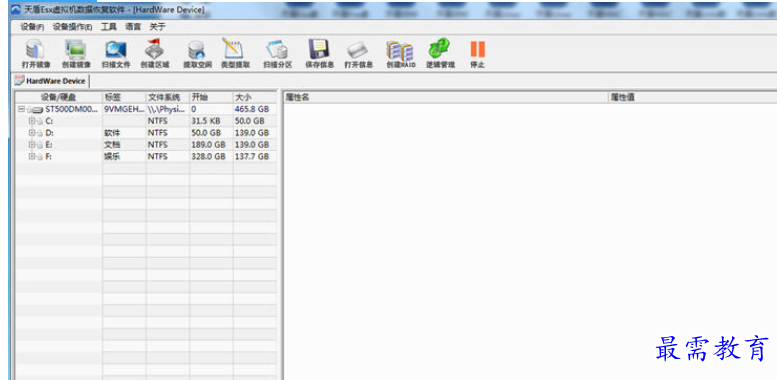This screenshot has width=777, height=380.
Task: Click NTFS in the F: row
Action: point(157,157)
